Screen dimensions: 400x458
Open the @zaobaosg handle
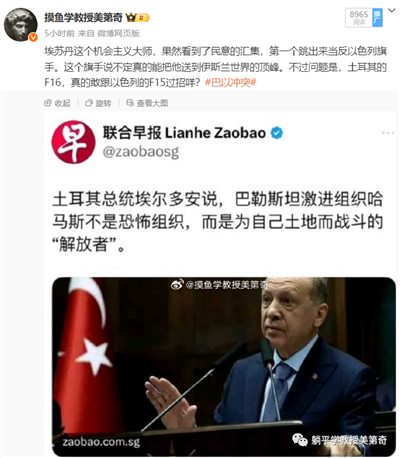[x=141, y=152]
